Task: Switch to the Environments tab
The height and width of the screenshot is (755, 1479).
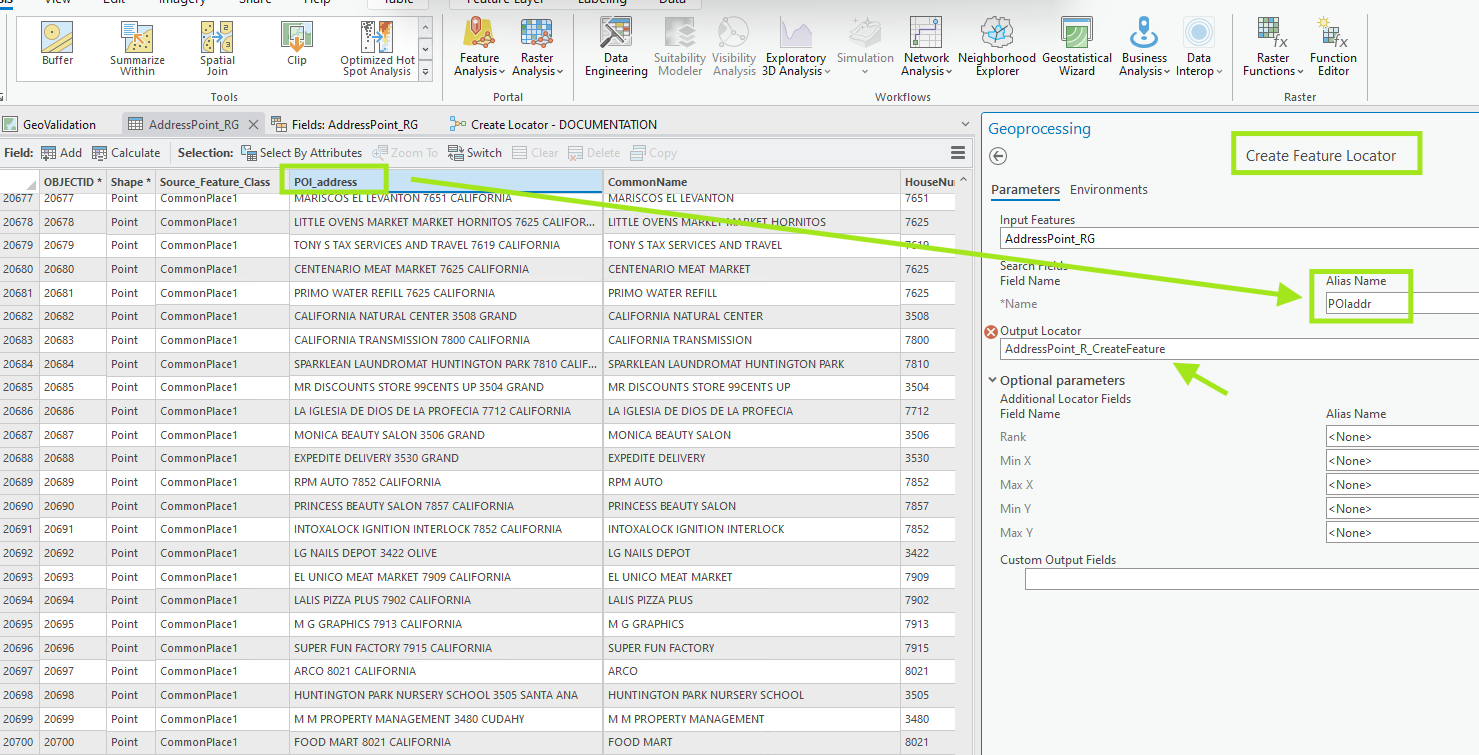Action: tap(1109, 190)
